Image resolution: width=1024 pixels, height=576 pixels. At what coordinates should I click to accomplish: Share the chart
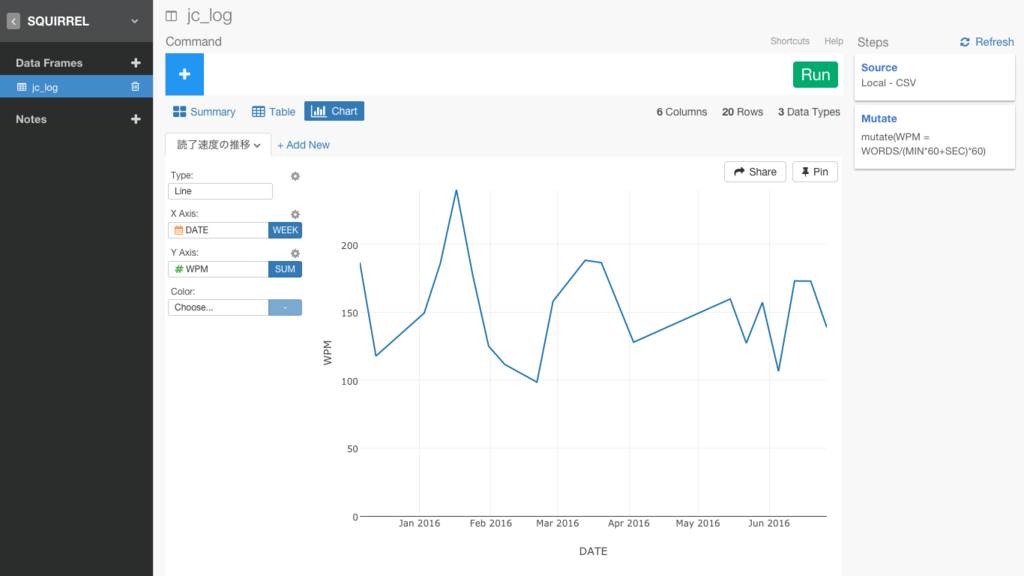click(x=755, y=172)
